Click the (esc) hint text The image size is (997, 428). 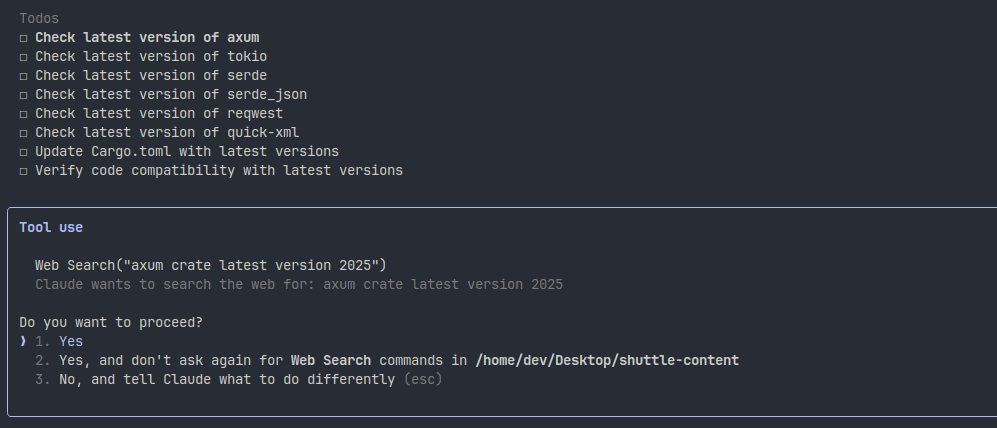click(x=423, y=380)
